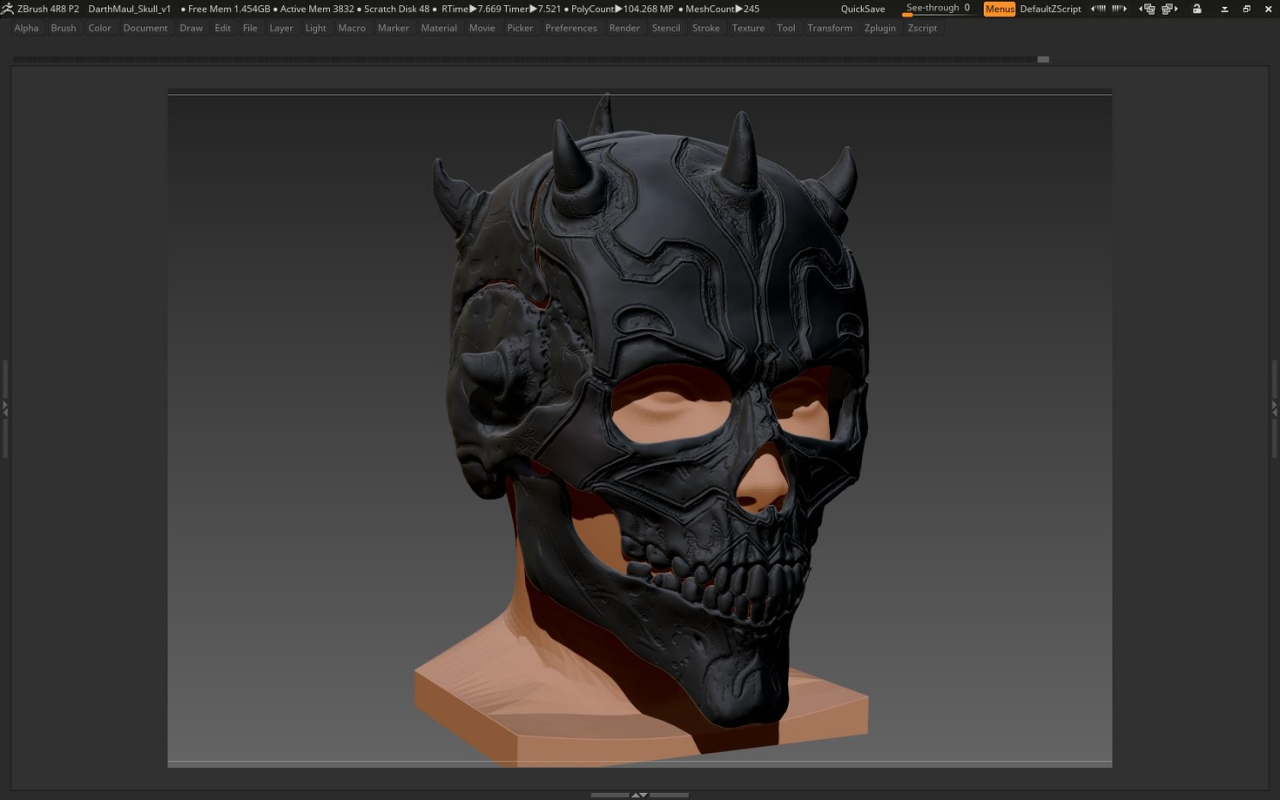The height and width of the screenshot is (800, 1280).
Task: Close the ZBrush window
Action: [1268, 9]
